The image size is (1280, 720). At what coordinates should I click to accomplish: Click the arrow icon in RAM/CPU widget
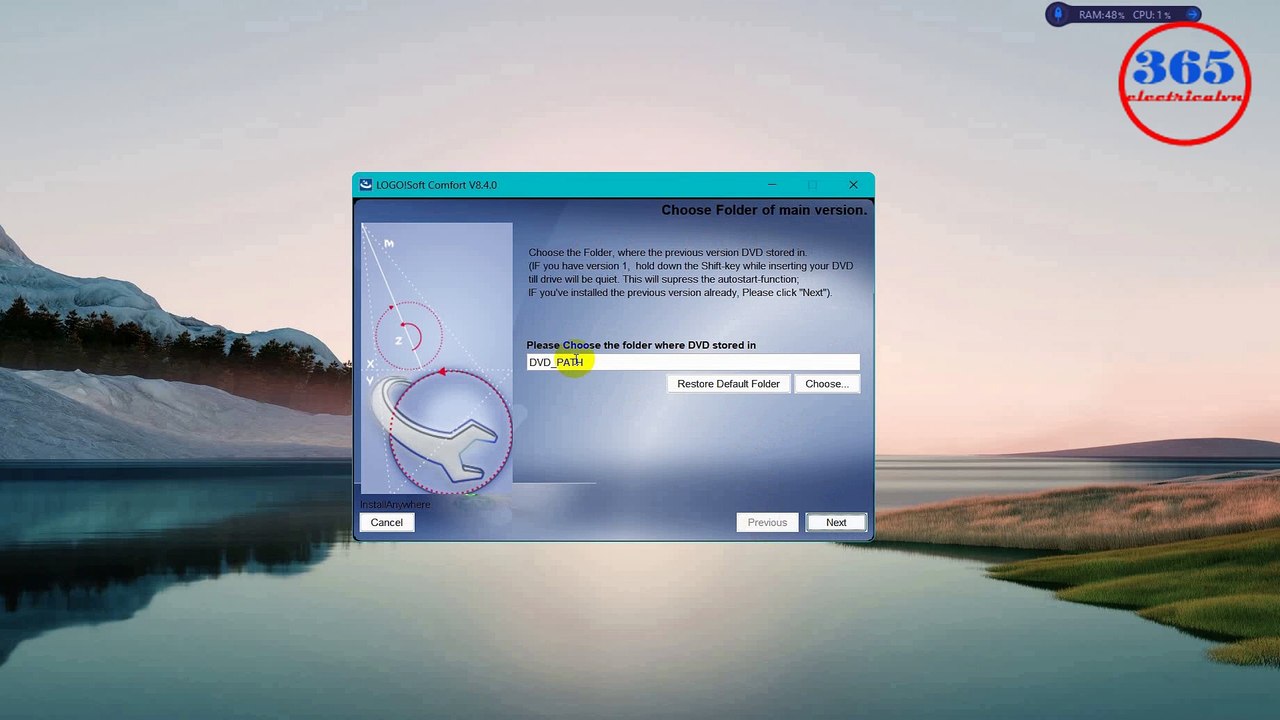pyautogui.click(x=1192, y=15)
